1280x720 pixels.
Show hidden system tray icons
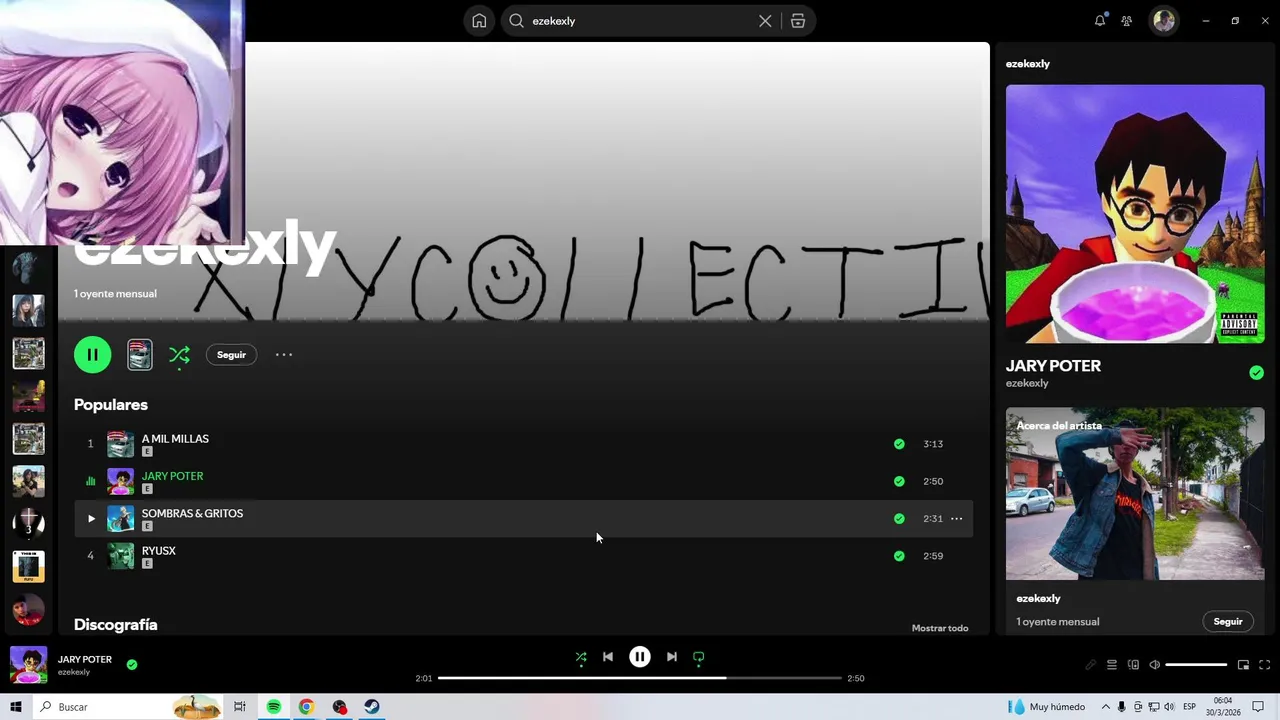1106,707
